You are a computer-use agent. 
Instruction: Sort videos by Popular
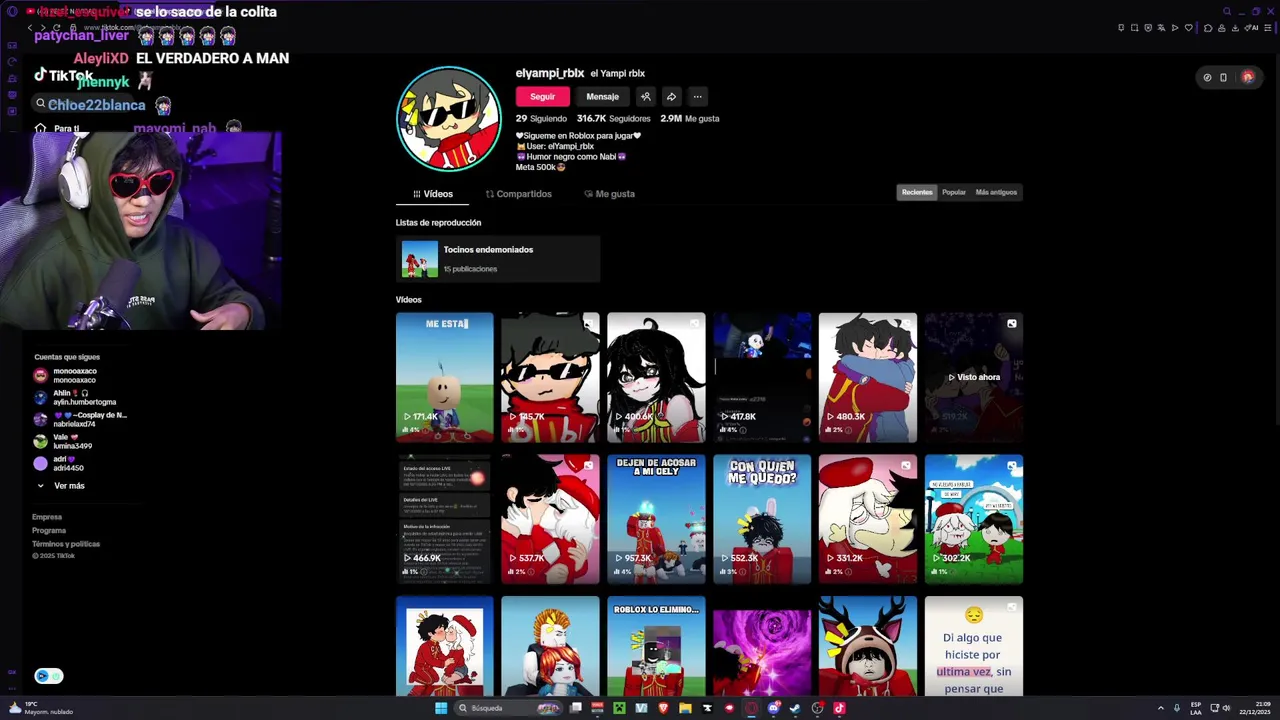tap(954, 192)
